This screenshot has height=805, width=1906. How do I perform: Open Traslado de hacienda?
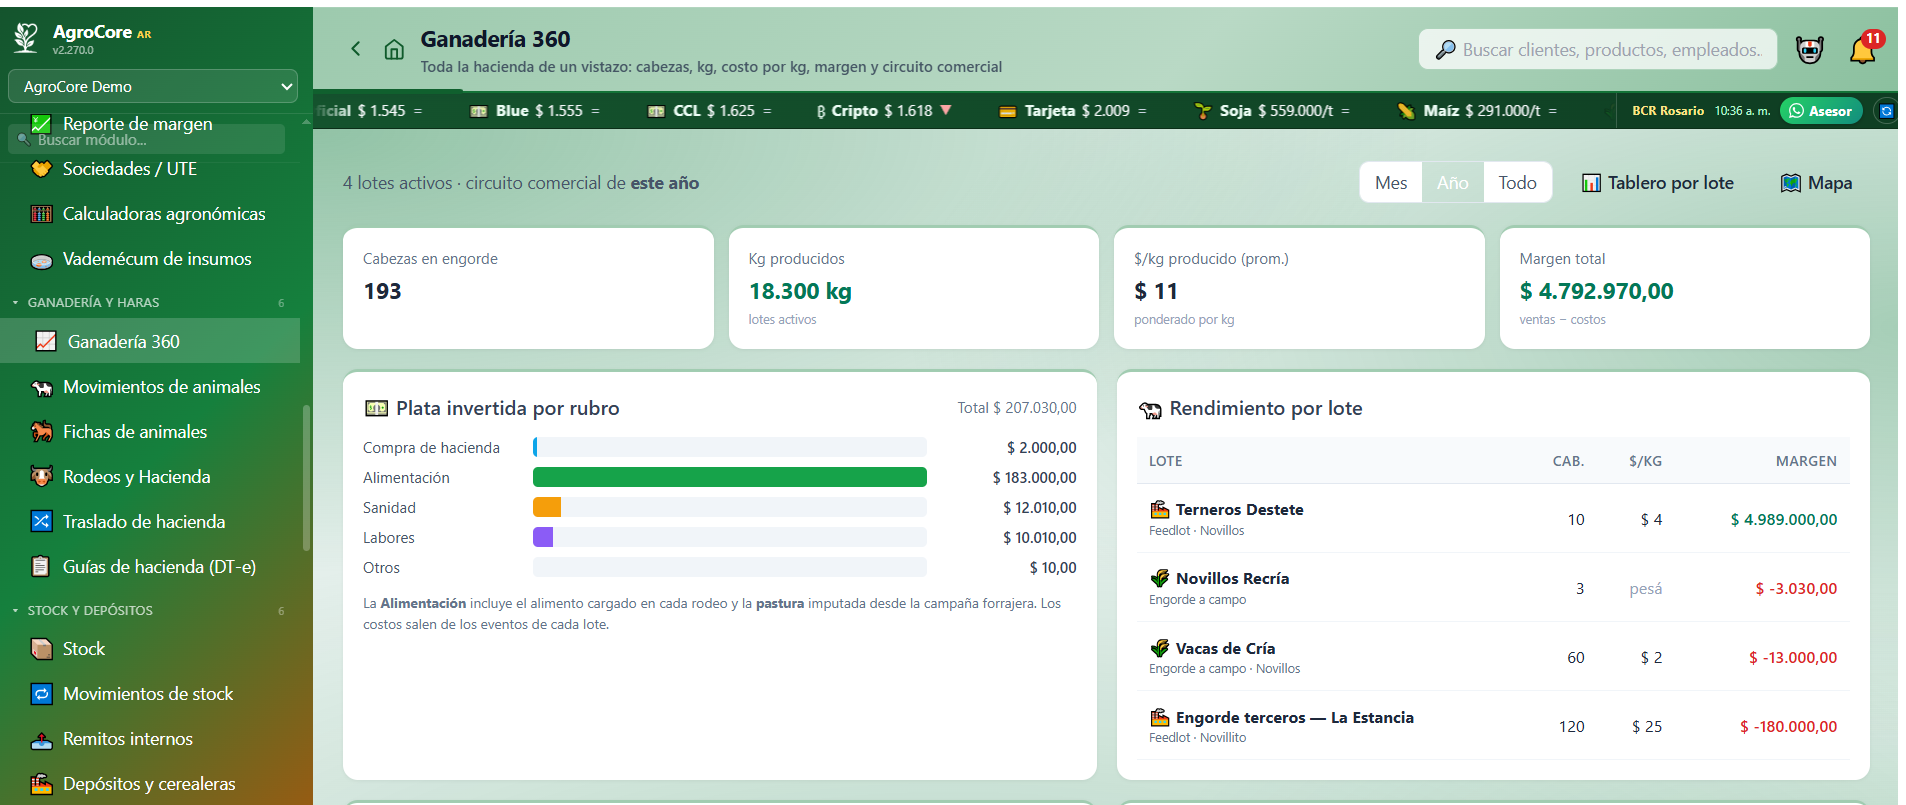pos(150,522)
